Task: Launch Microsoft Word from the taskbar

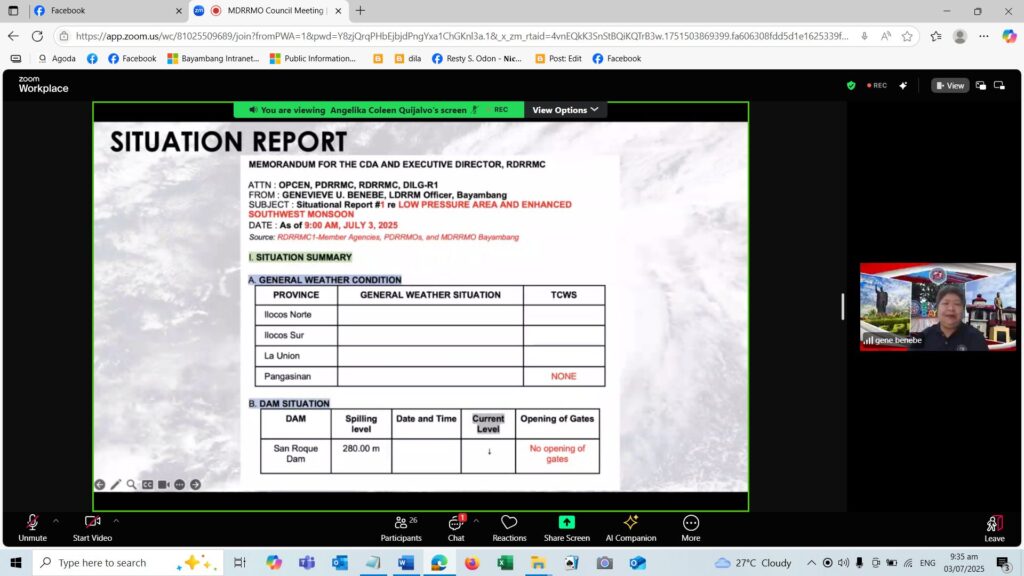Action: point(406,562)
